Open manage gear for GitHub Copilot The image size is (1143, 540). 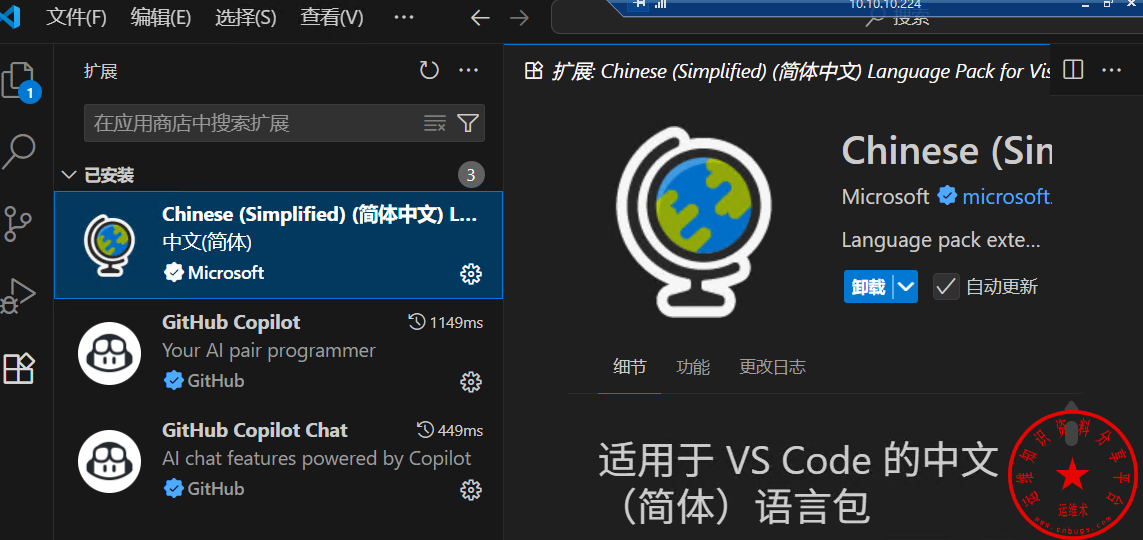tap(471, 381)
